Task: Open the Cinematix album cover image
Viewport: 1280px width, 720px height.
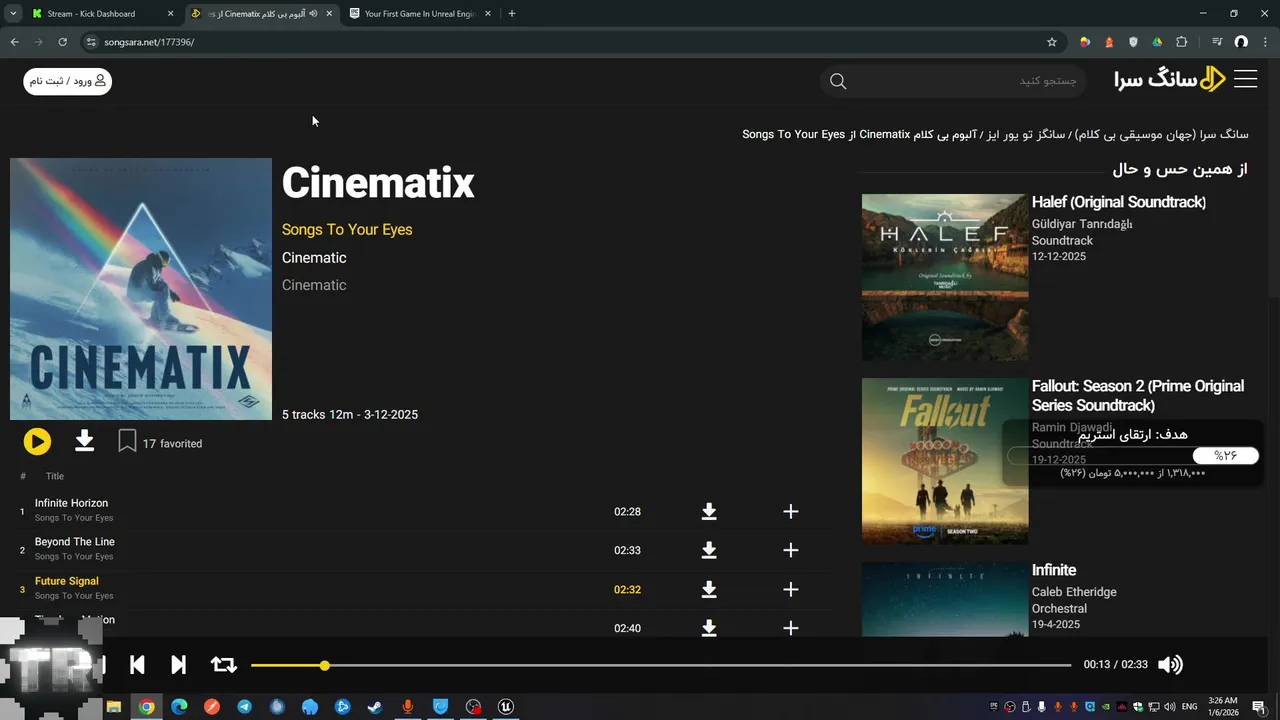Action: (141, 289)
